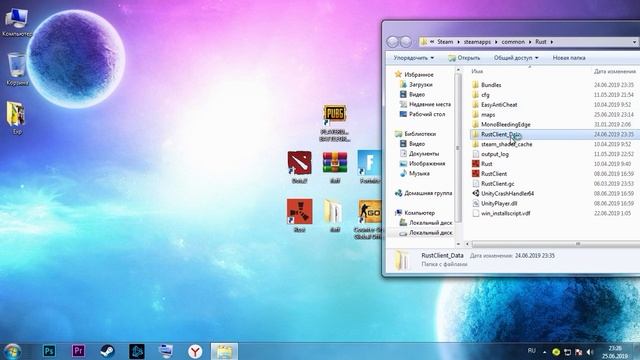This screenshot has height=360, width=640.
Task: Select Загрузки in Favorites
Action: tap(416, 84)
